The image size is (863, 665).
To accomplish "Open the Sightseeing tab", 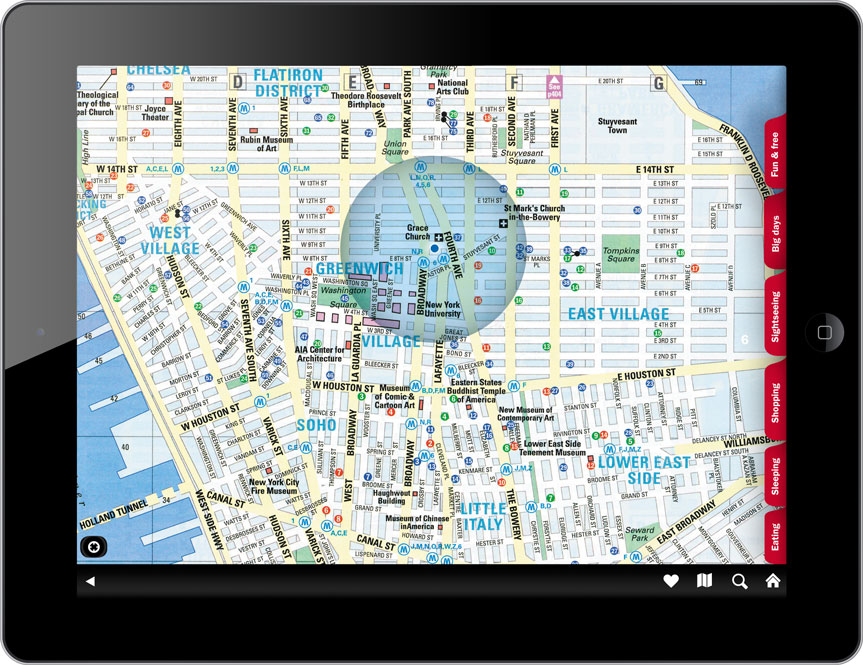I will 775,317.
